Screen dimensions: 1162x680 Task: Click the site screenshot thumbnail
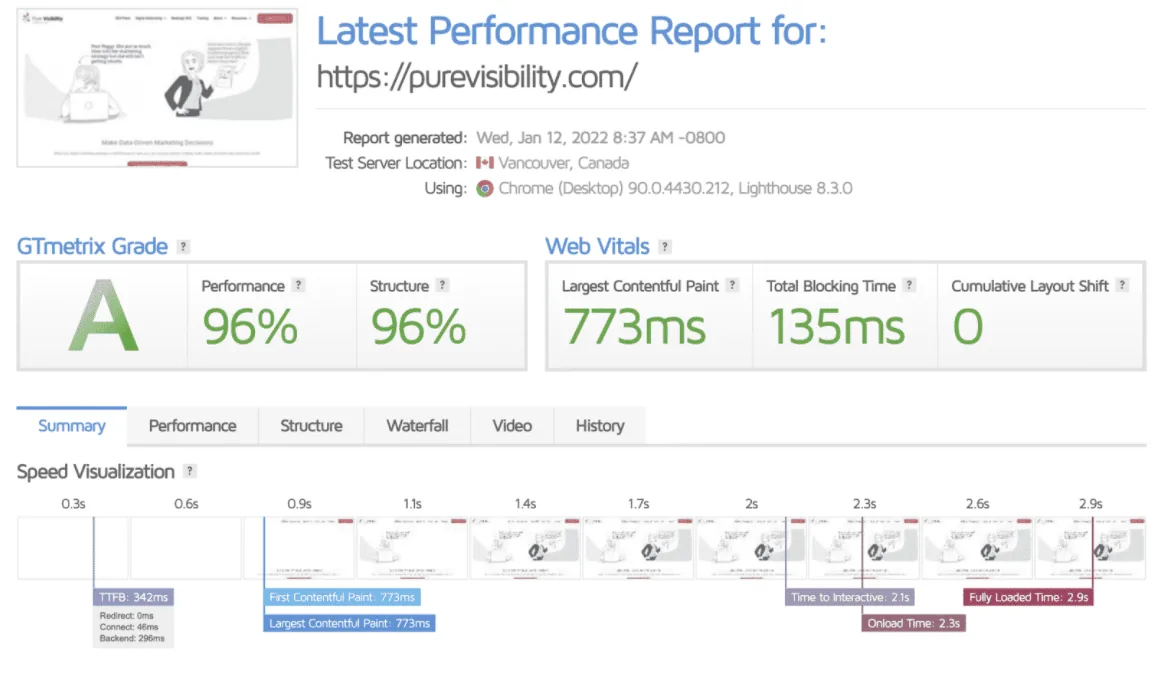coord(158,88)
